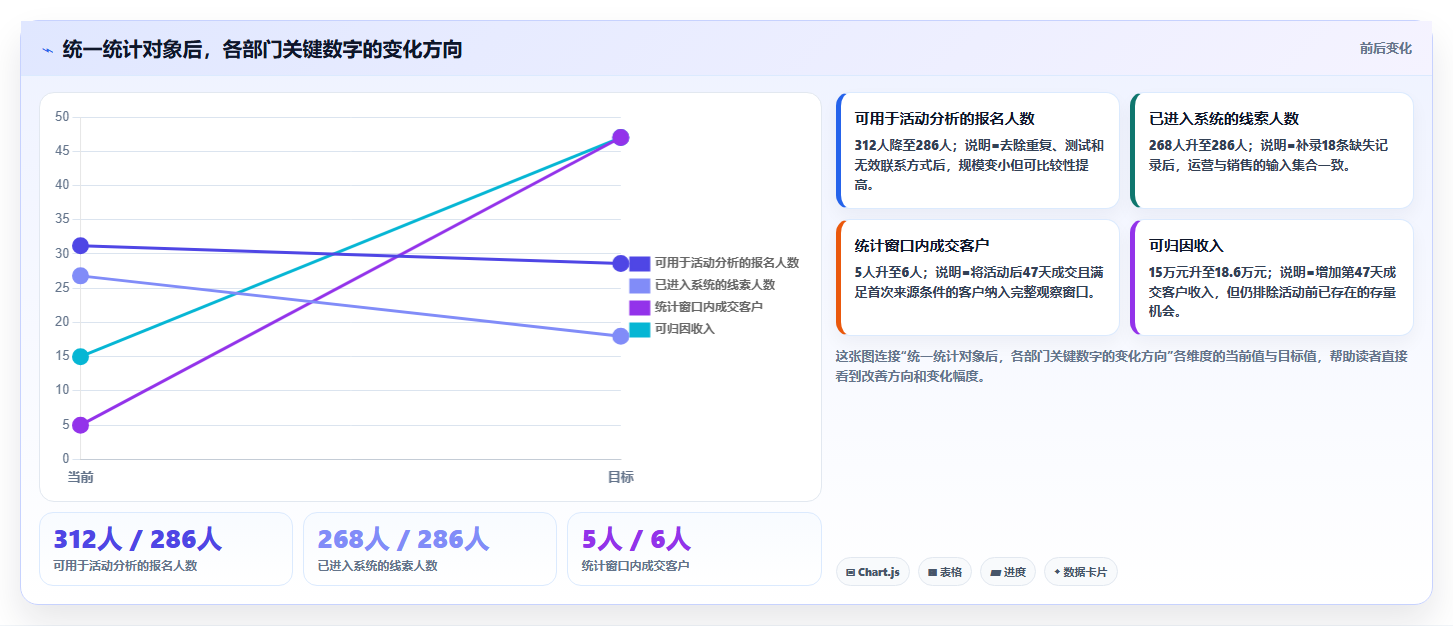
Task: Click the 前后变化 label in the header
Action: (x=1385, y=48)
